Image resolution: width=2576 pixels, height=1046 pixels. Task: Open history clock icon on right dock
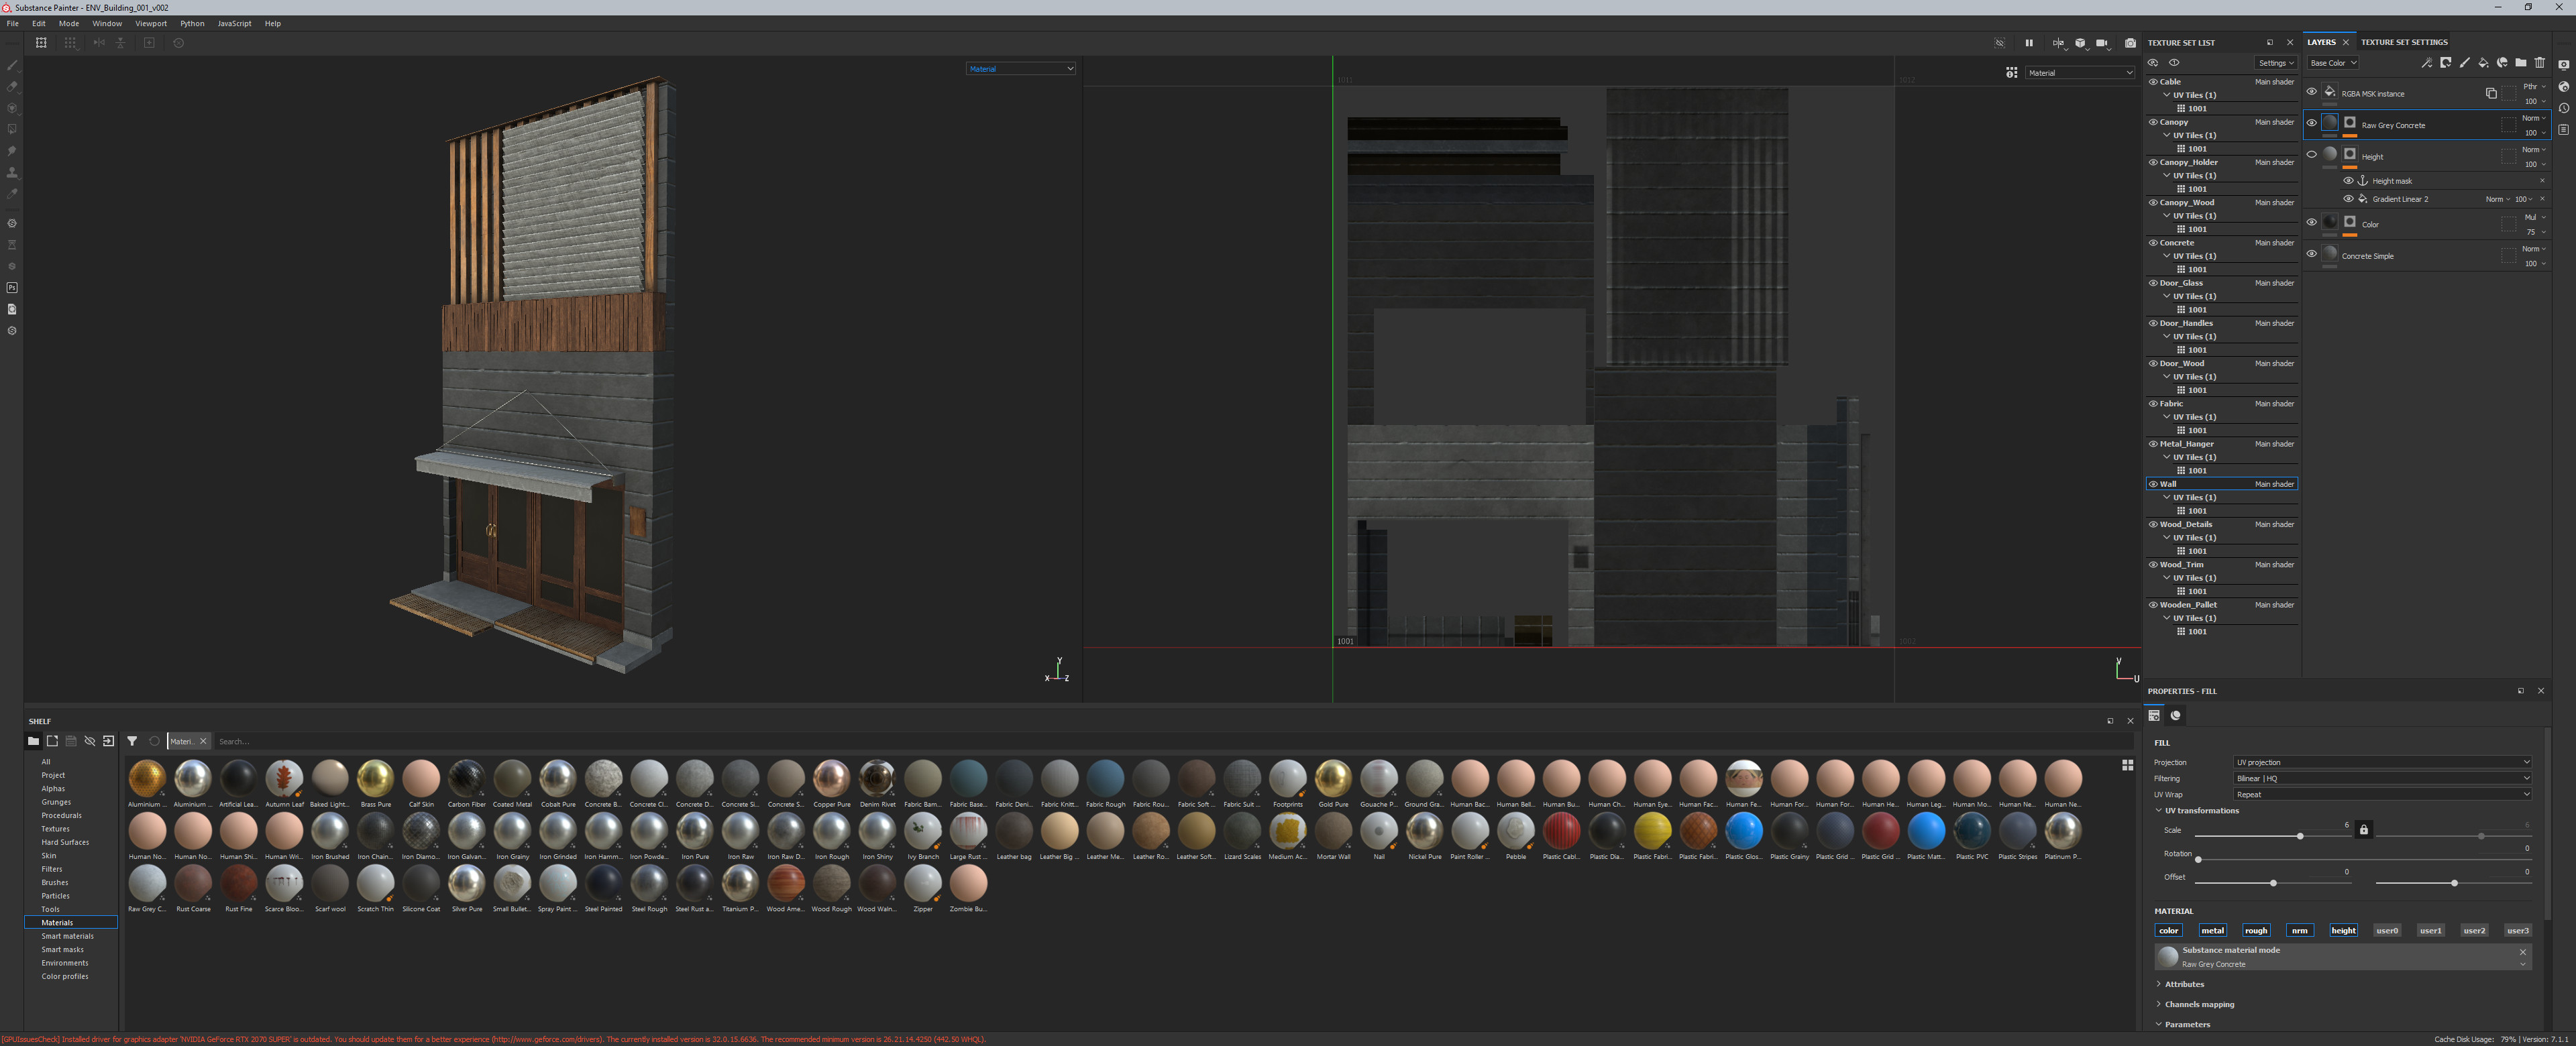[x=2564, y=108]
